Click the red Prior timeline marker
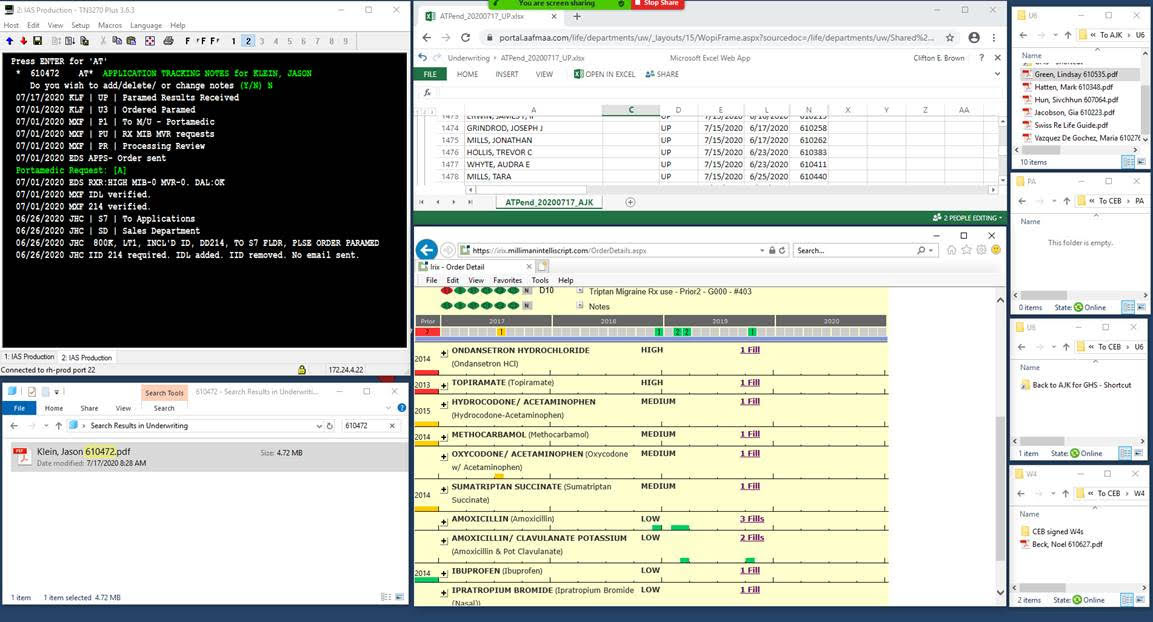This screenshot has width=1153, height=622. (x=427, y=332)
